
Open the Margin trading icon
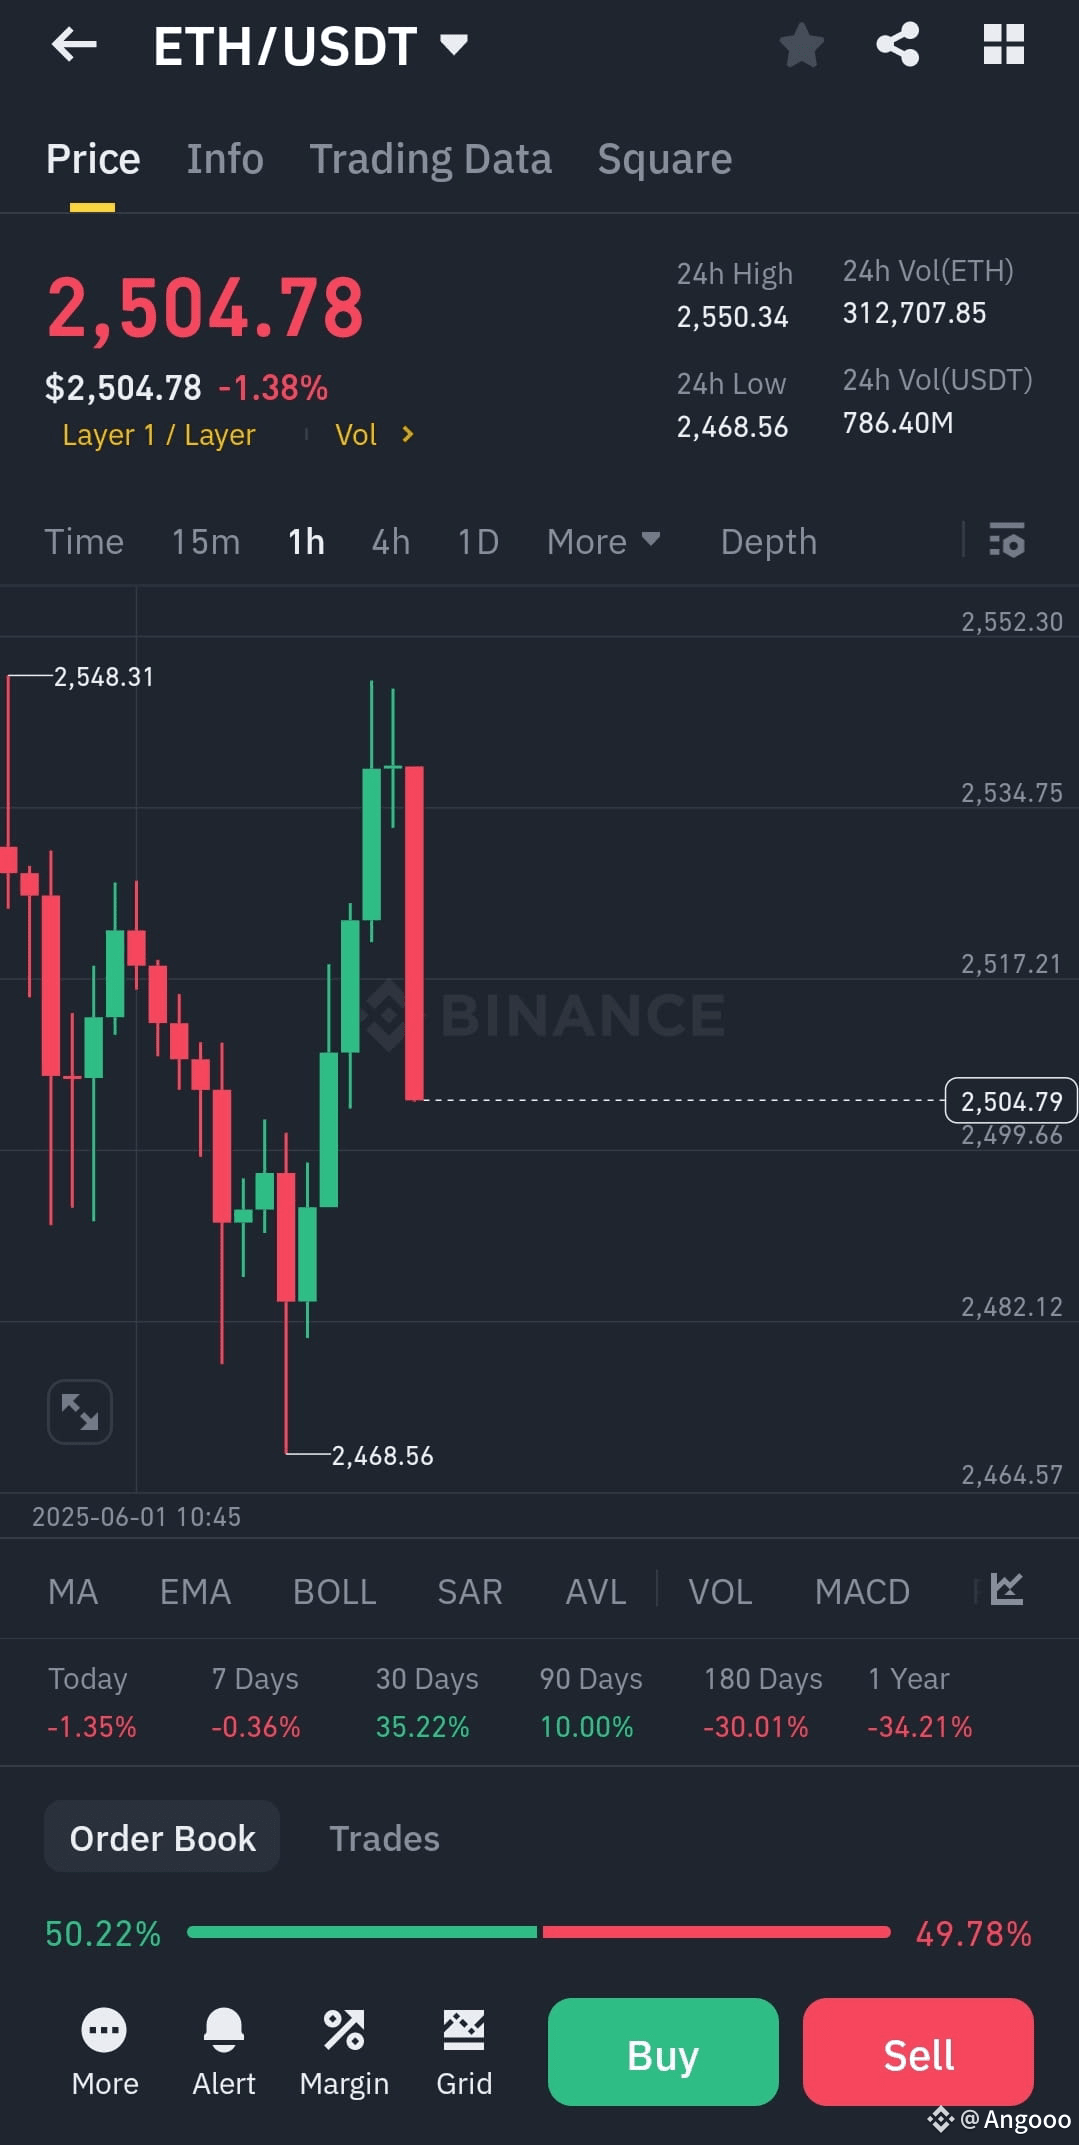point(344,2031)
